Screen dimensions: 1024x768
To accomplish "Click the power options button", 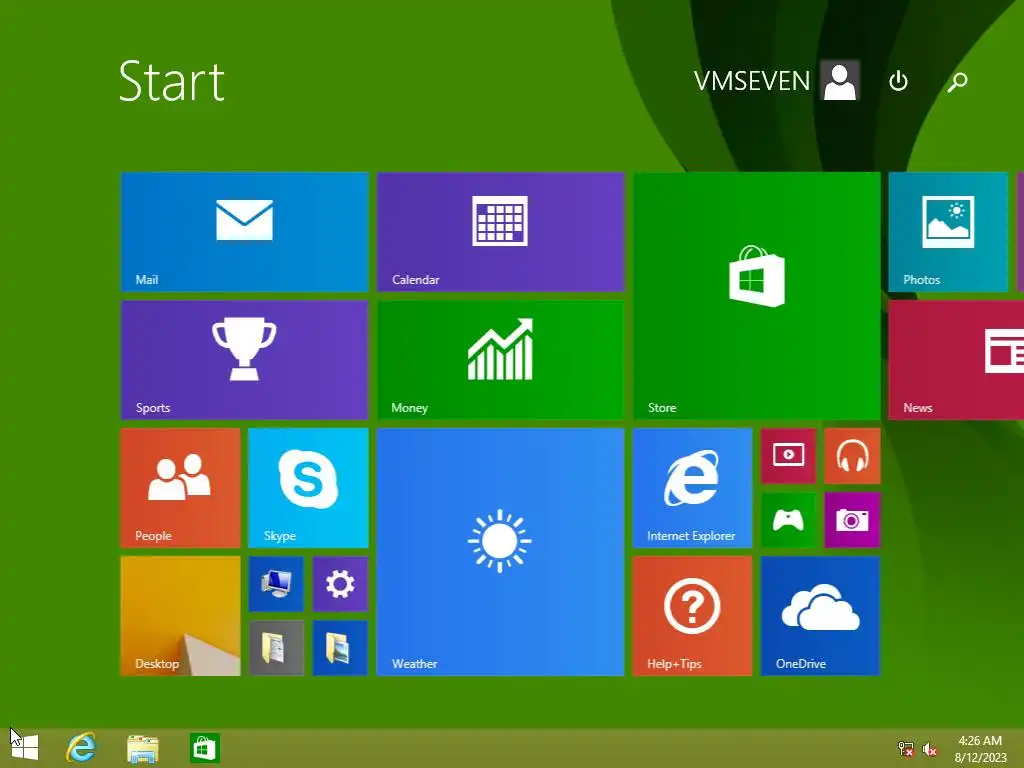I will [x=899, y=81].
